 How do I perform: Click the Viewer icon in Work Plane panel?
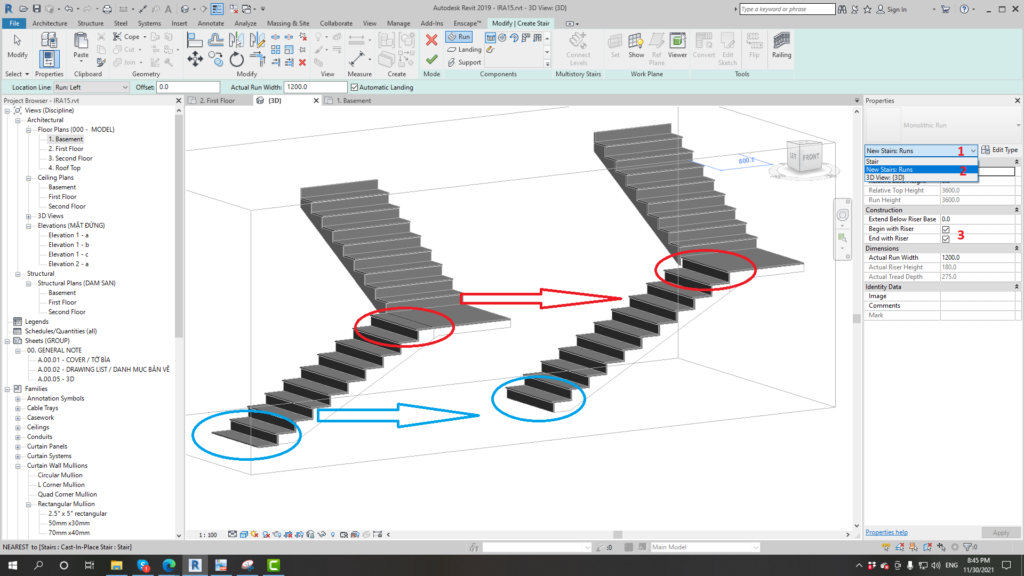tap(677, 45)
